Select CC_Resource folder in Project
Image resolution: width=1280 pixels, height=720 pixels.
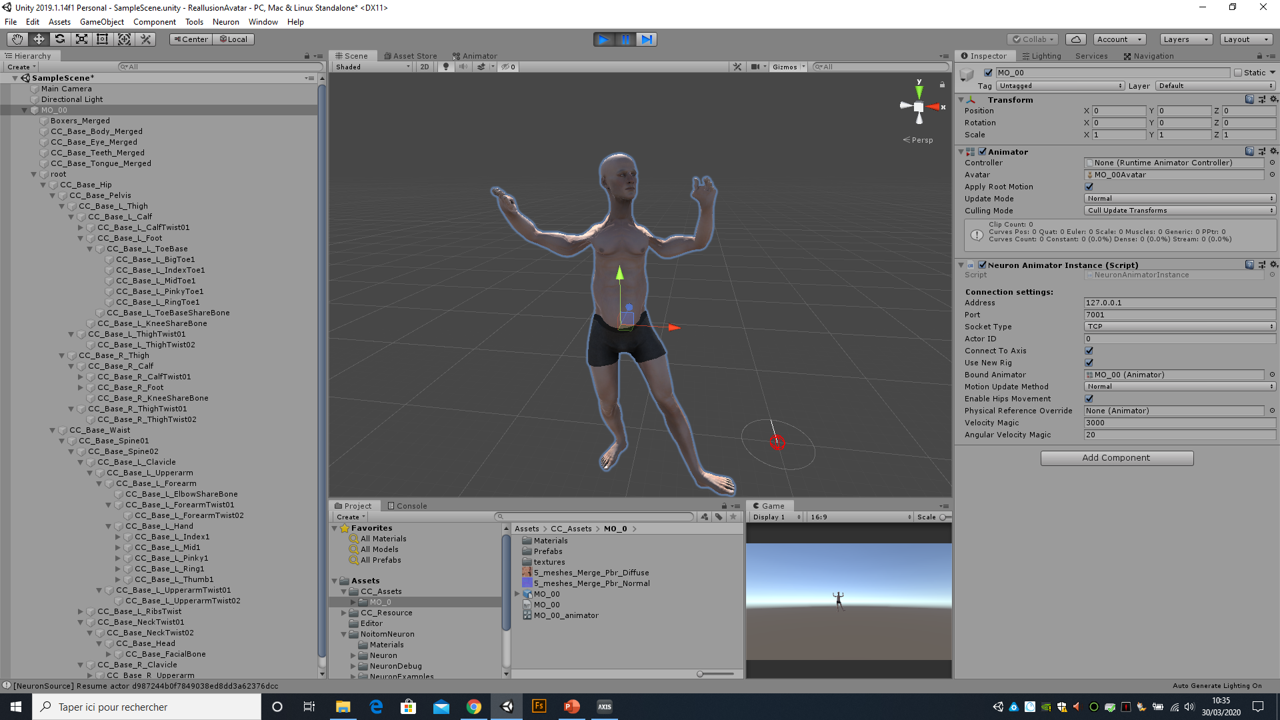(386, 613)
